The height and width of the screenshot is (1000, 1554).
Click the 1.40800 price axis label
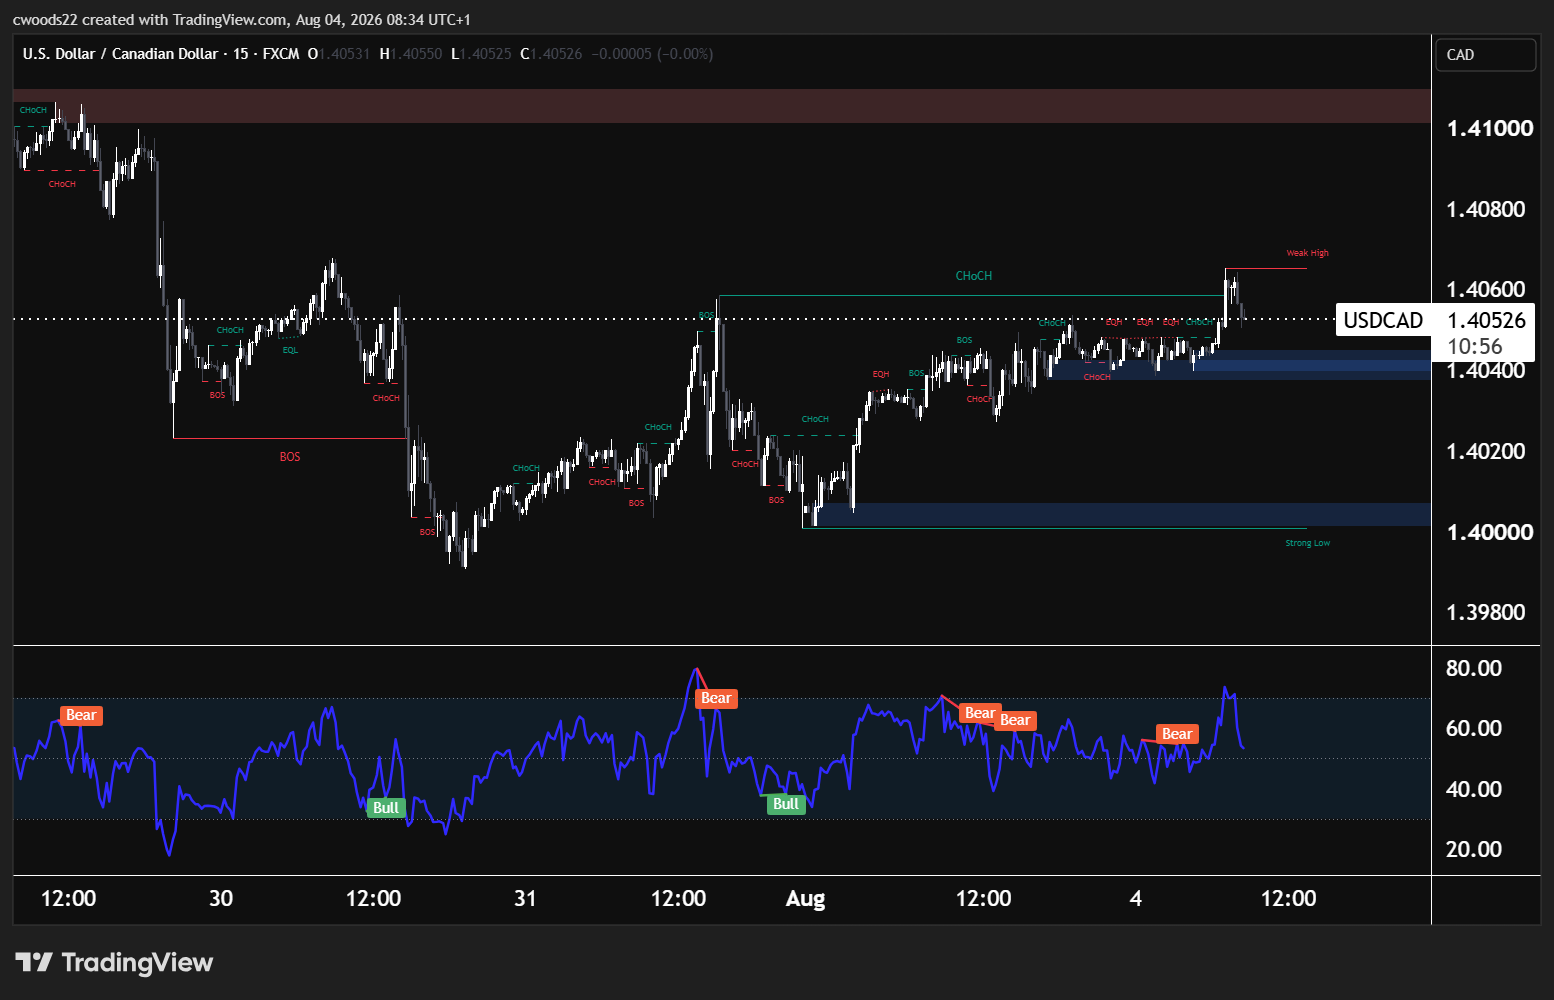click(1486, 209)
